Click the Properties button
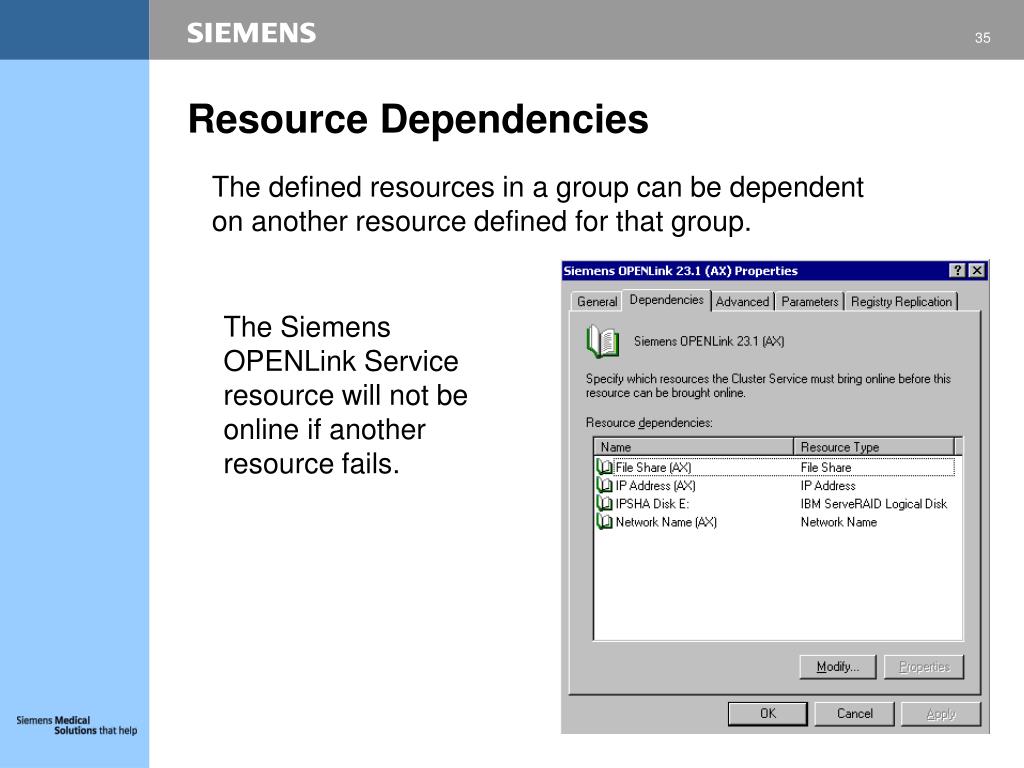Screen dimensions: 1024x768 924,667
